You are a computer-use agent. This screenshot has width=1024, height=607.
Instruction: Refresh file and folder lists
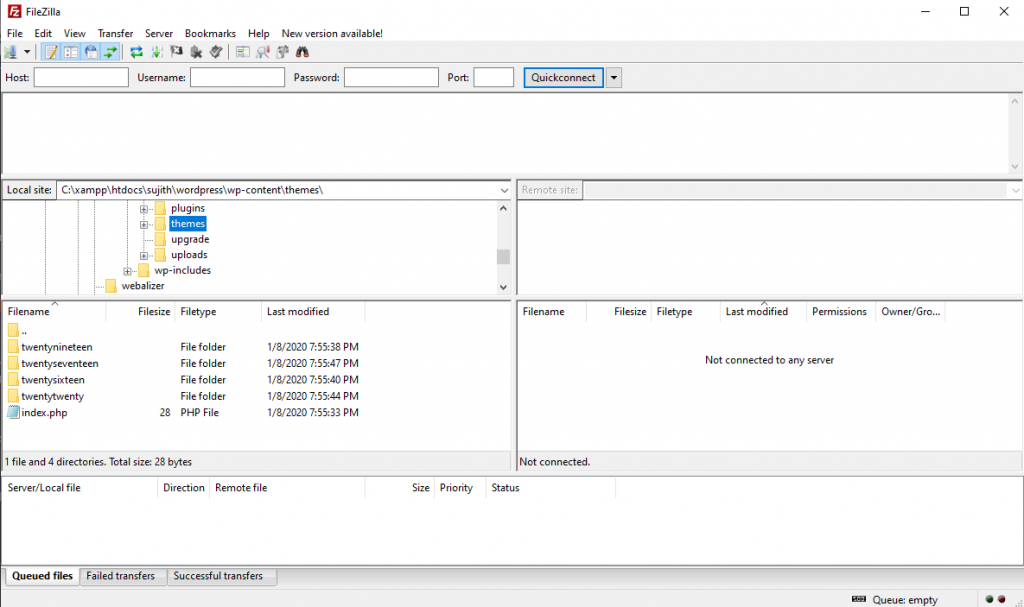(136, 52)
